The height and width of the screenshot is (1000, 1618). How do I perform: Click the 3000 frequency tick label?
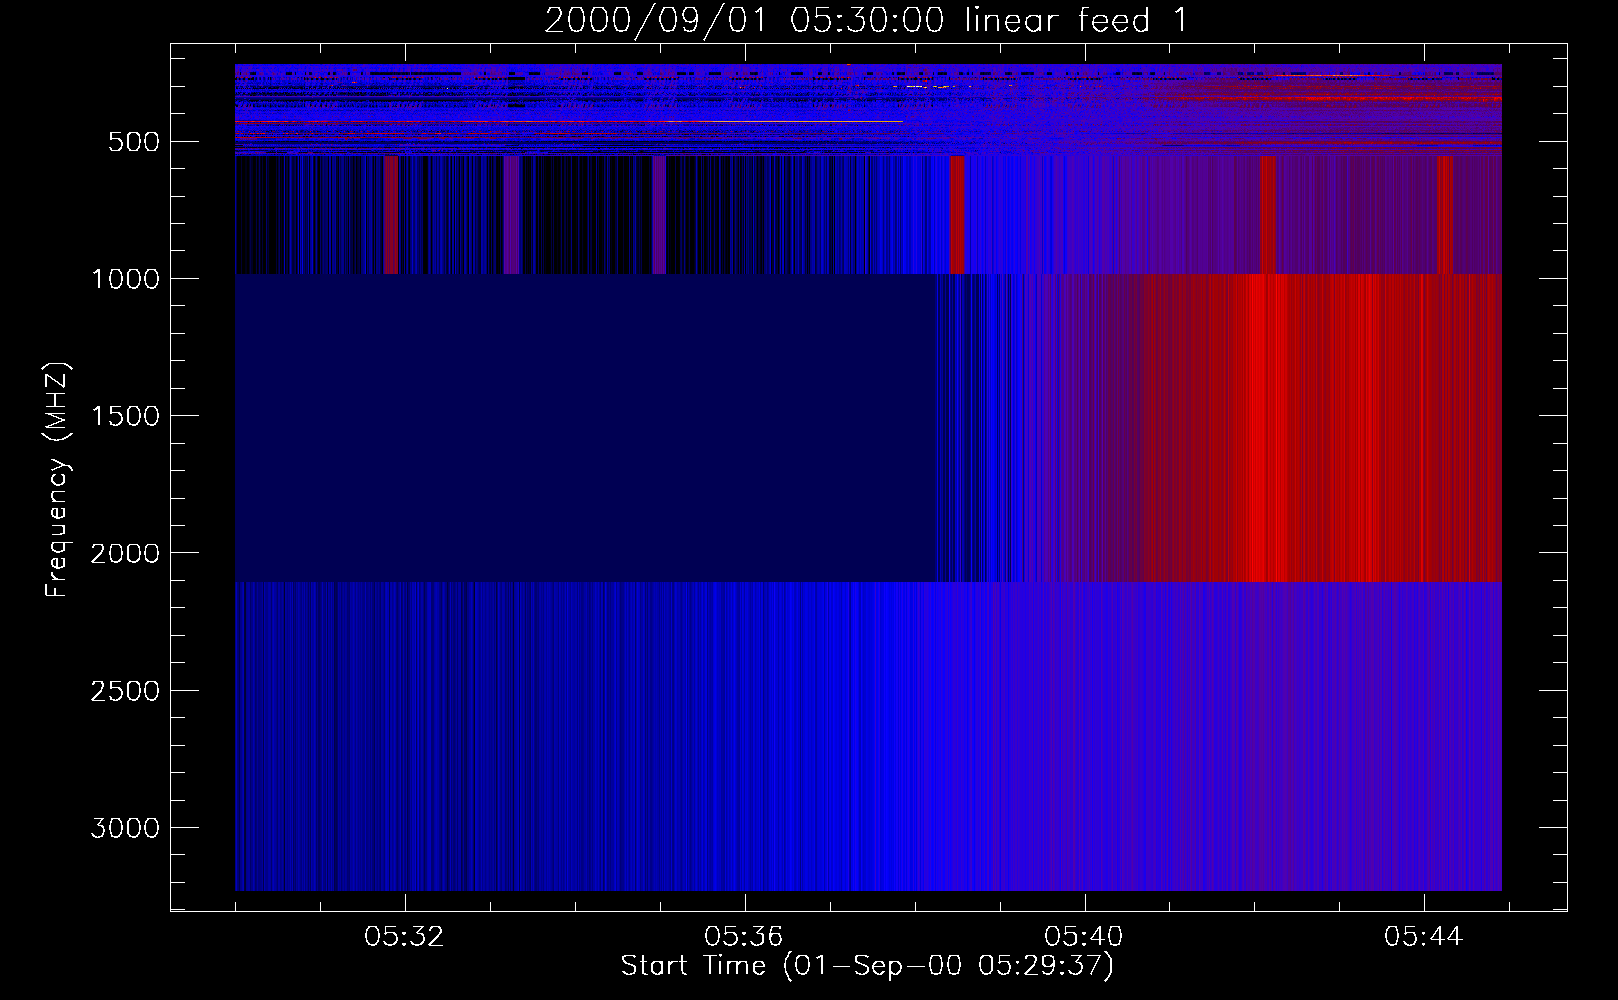click(125, 828)
